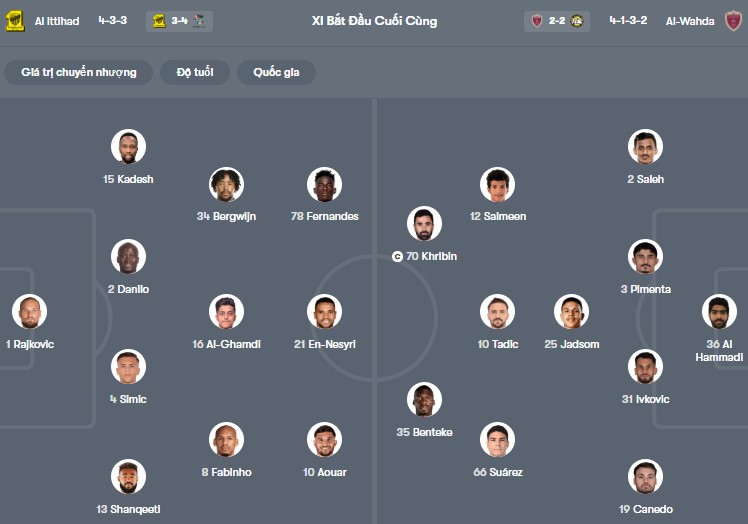This screenshot has height=524, width=748.
Task: Open the Al-Wahda team name link
Action: (690, 21)
